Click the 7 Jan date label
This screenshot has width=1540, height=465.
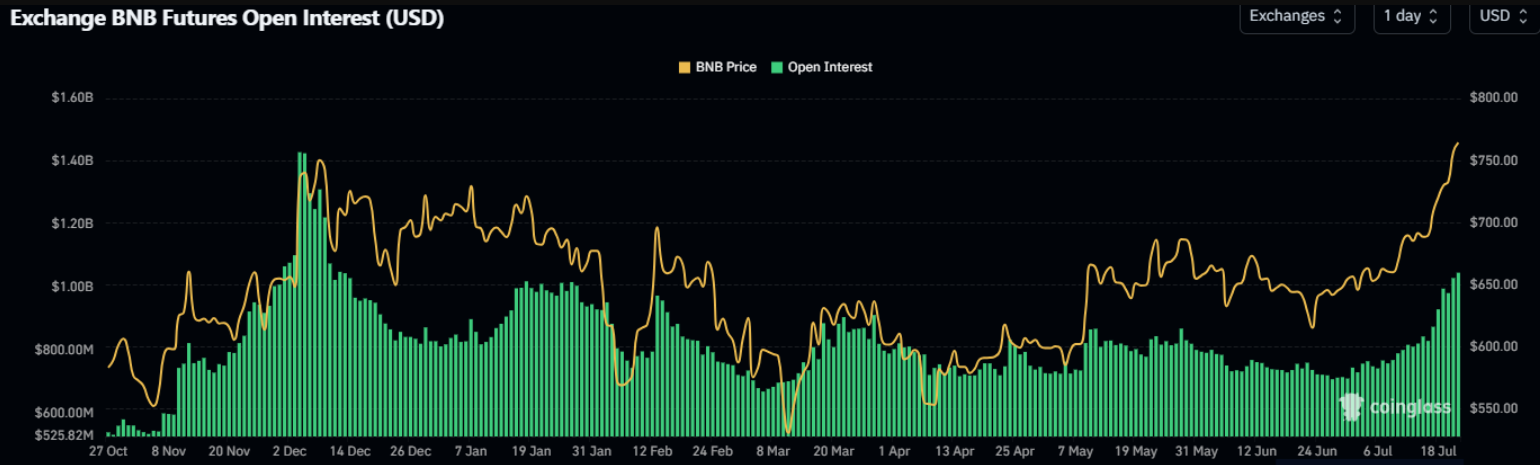click(x=472, y=452)
